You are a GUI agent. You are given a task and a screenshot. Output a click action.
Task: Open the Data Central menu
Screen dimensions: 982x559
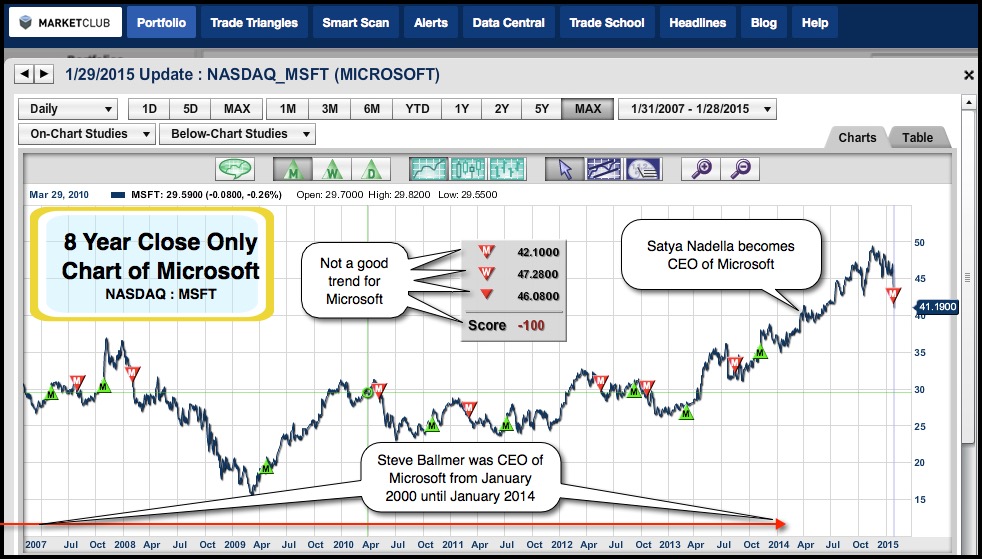[509, 23]
